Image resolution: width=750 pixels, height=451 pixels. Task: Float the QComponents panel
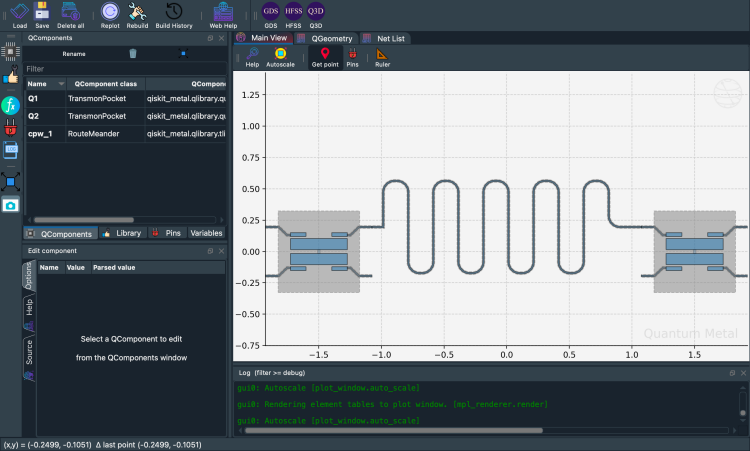click(210, 38)
